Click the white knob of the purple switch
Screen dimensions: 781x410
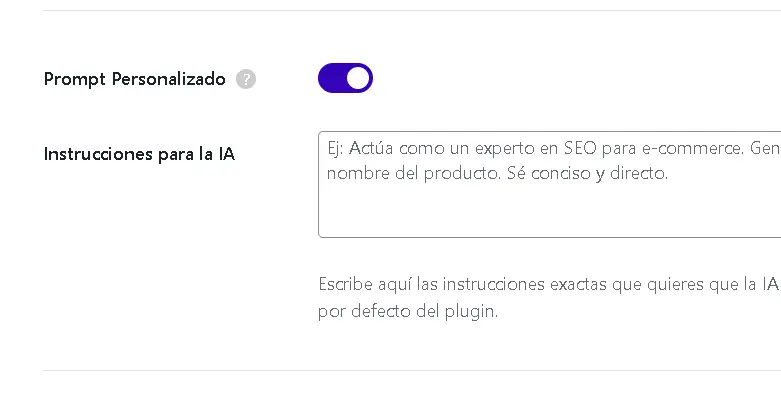click(358, 78)
